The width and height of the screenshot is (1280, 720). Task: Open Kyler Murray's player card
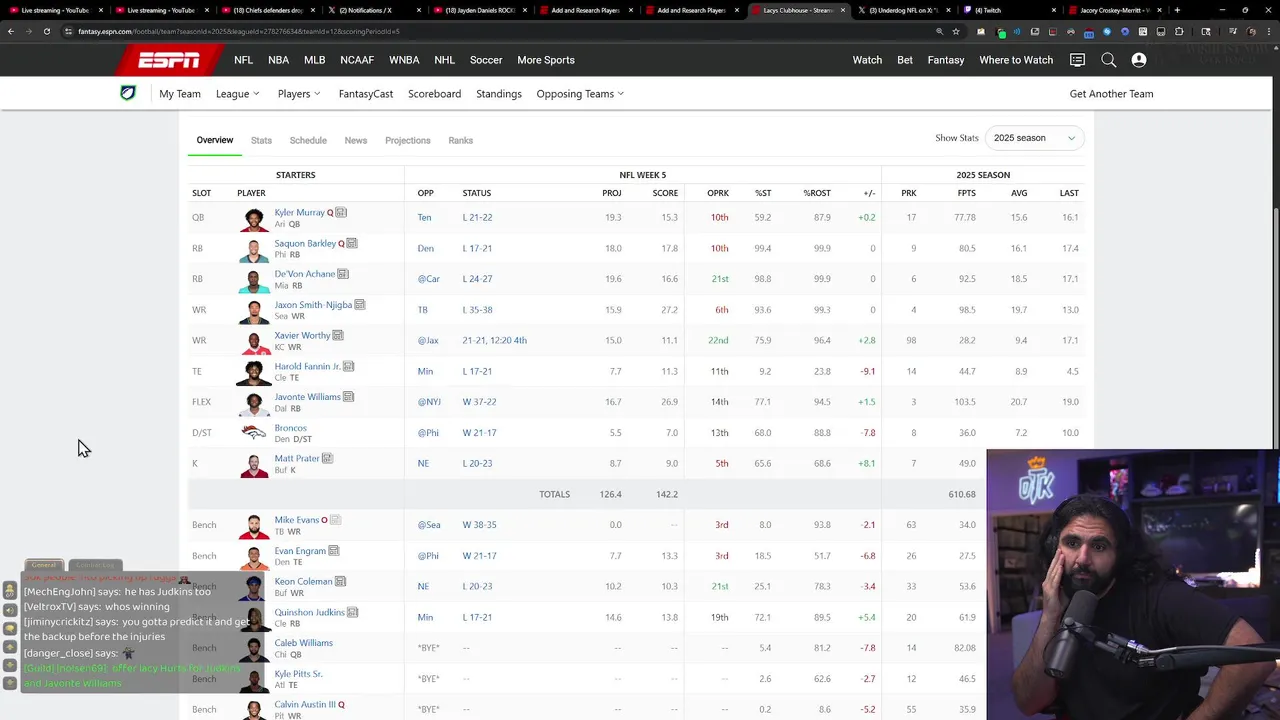click(x=300, y=212)
